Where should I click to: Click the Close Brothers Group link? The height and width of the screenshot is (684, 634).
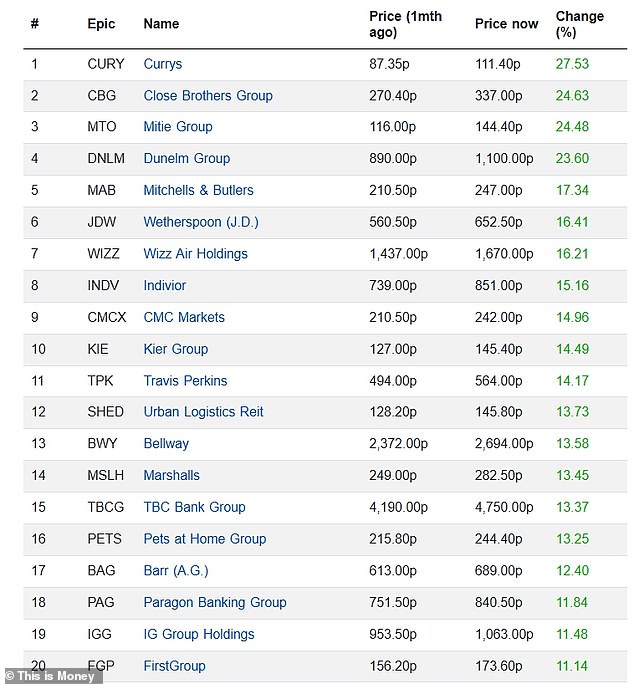[208, 96]
